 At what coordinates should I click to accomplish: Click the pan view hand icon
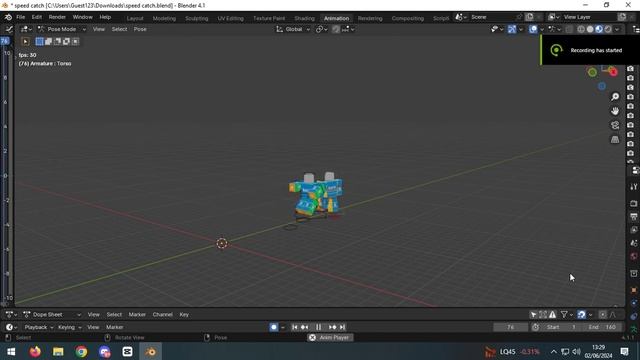[x=615, y=111]
